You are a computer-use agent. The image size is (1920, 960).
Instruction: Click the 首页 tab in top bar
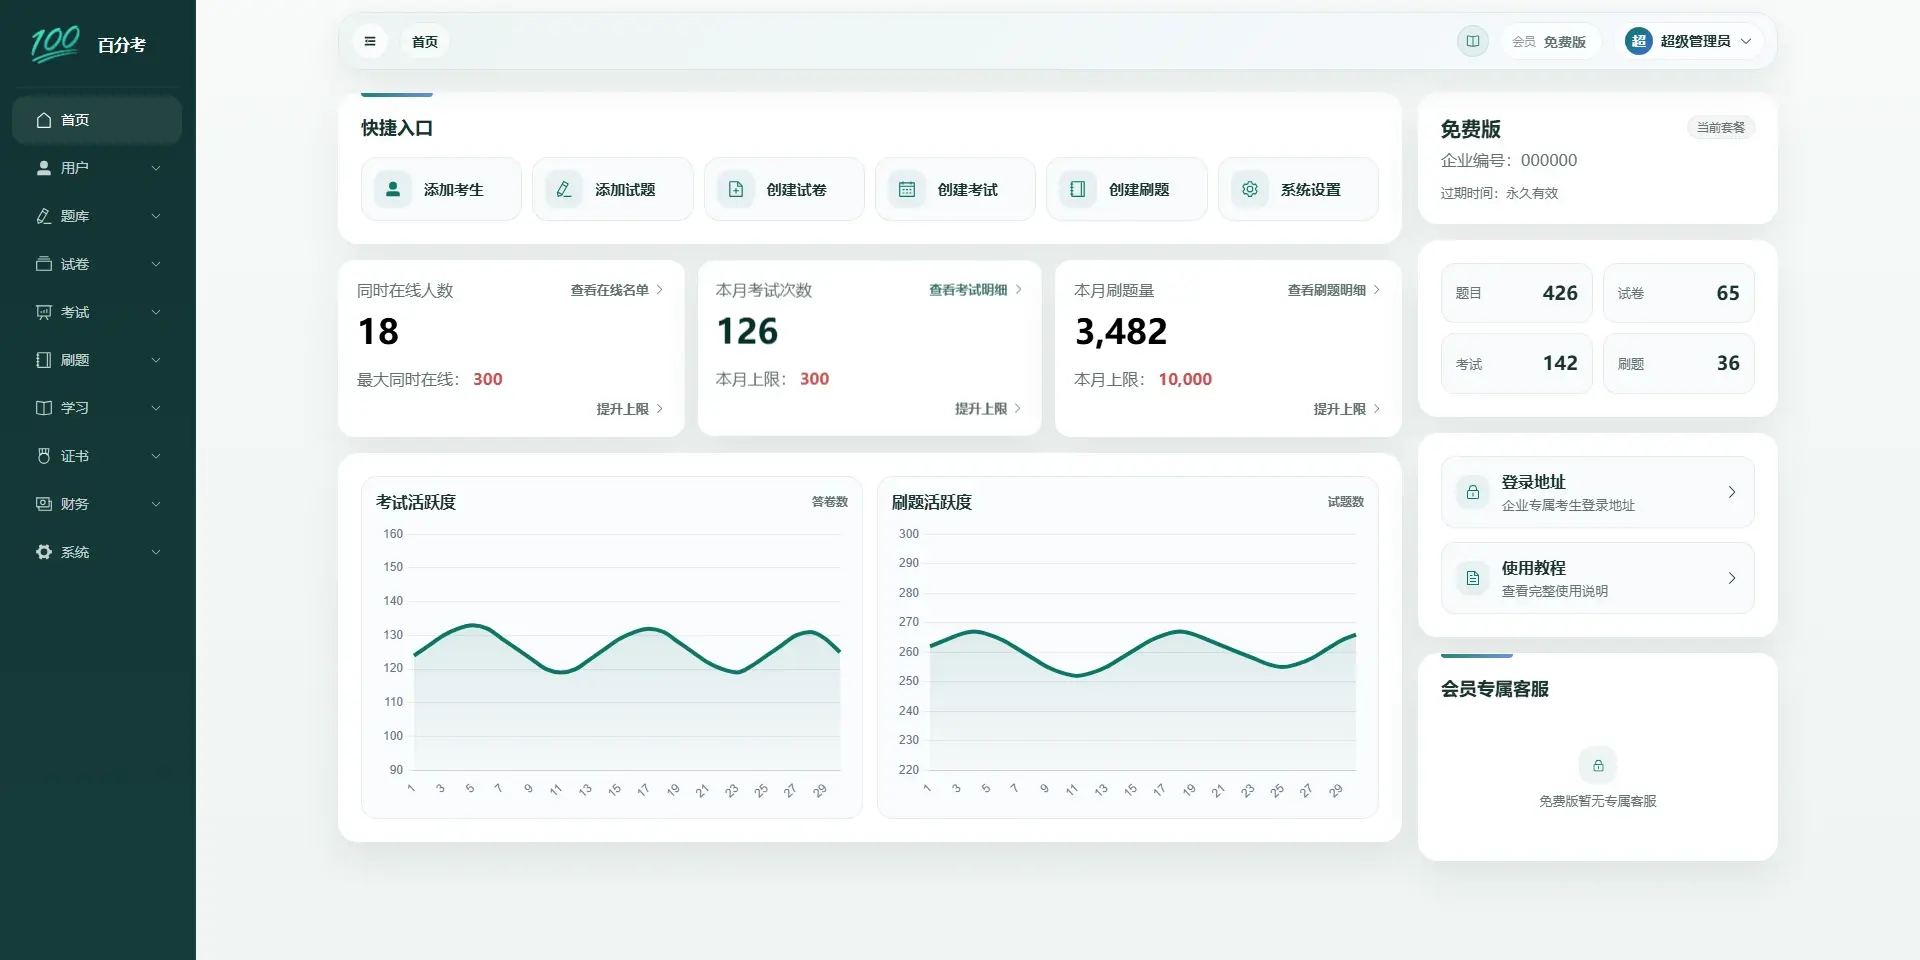pyautogui.click(x=425, y=42)
